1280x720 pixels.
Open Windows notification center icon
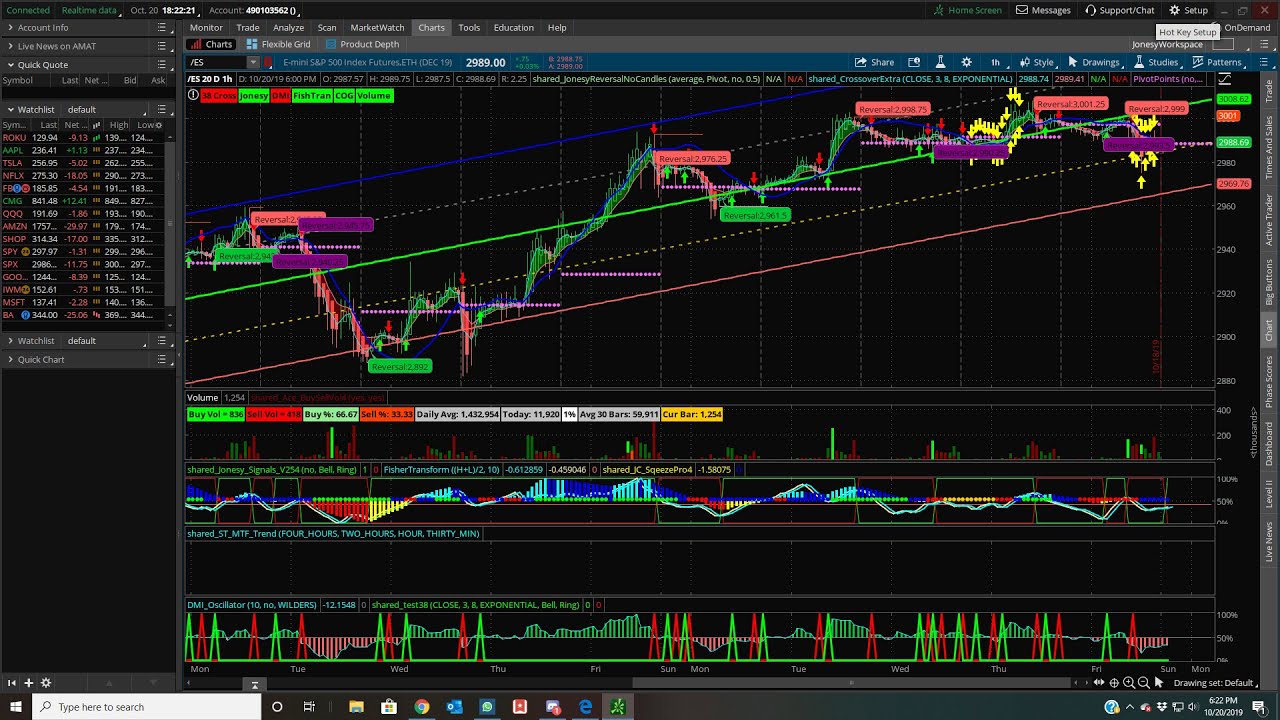1259,707
